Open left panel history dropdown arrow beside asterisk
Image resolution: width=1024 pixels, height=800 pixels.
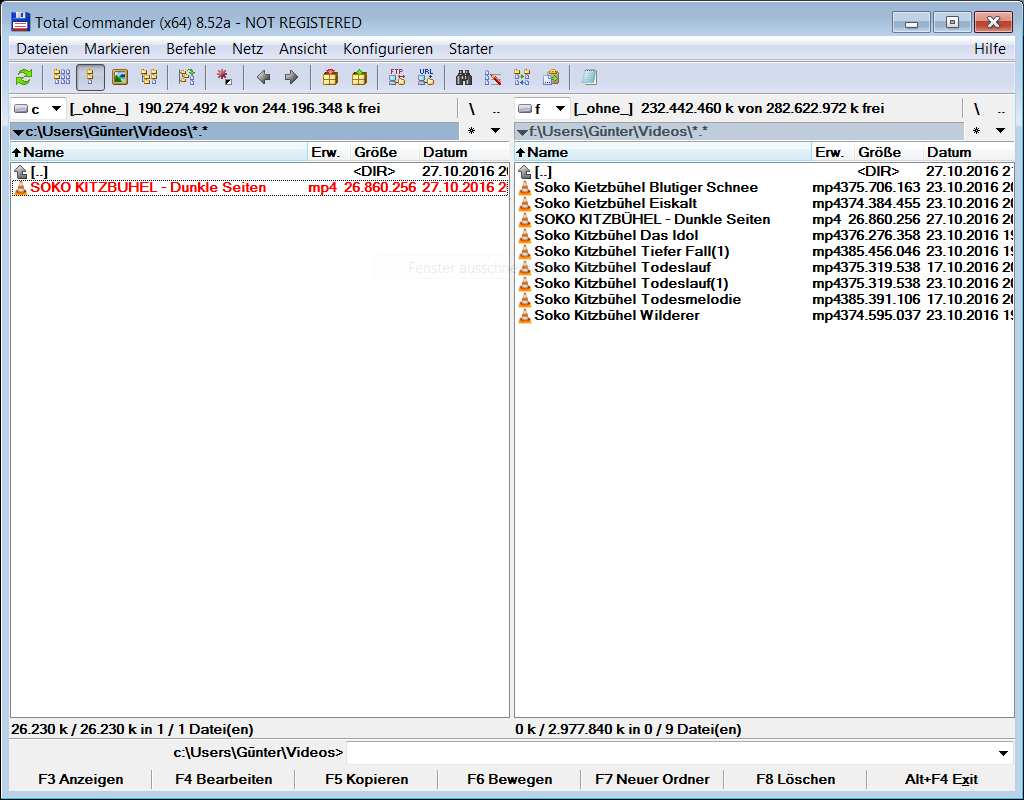496,131
